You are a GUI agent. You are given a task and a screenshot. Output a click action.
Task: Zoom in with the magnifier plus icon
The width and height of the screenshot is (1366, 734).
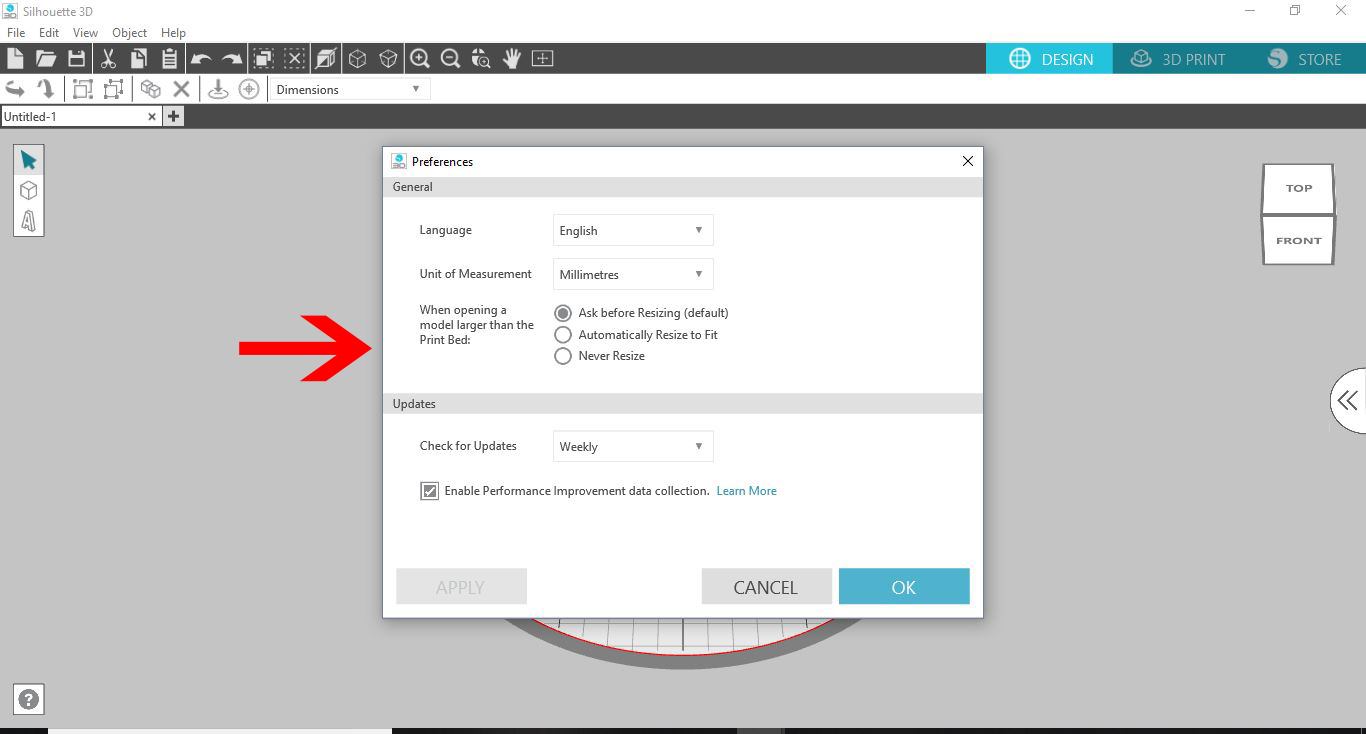tap(420, 58)
